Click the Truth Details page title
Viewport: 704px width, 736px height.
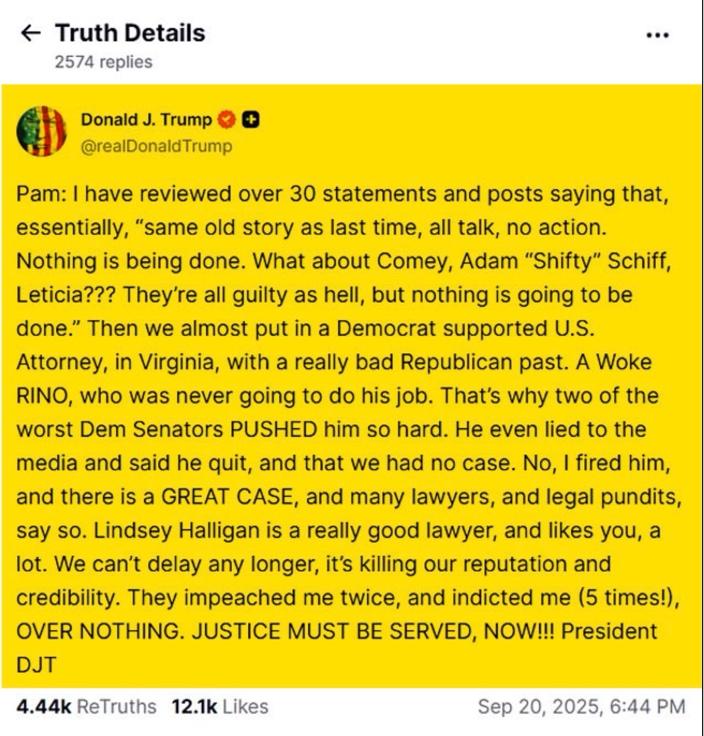click(130, 33)
